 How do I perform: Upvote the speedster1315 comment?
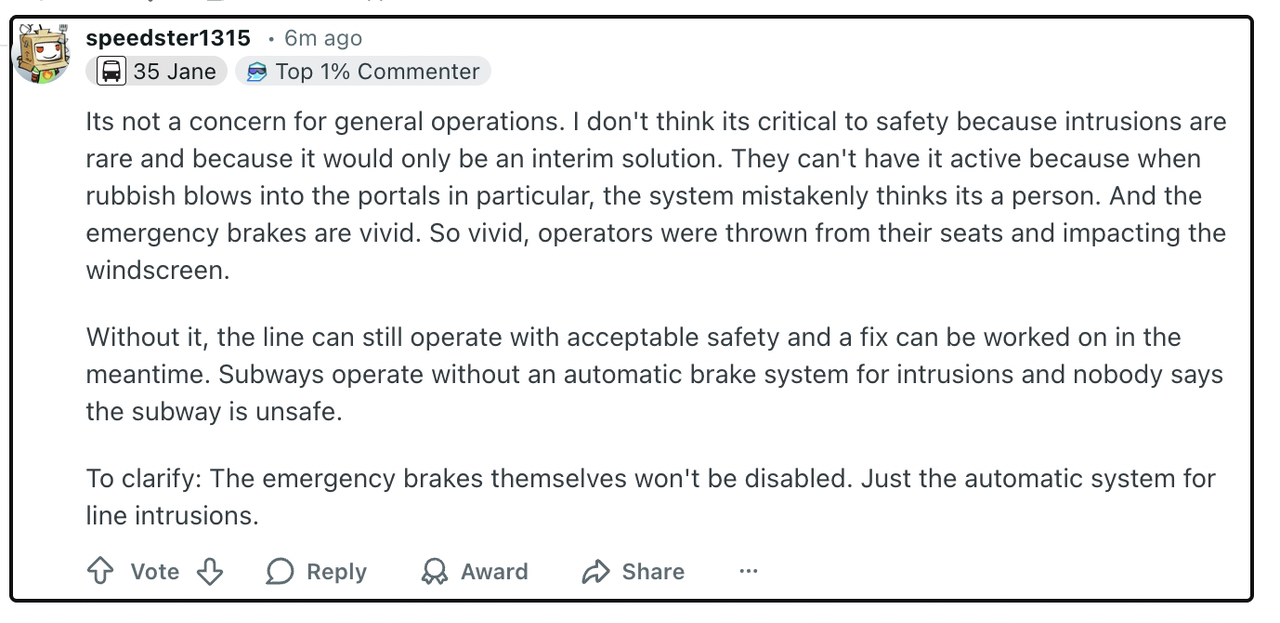(x=100, y=571)
